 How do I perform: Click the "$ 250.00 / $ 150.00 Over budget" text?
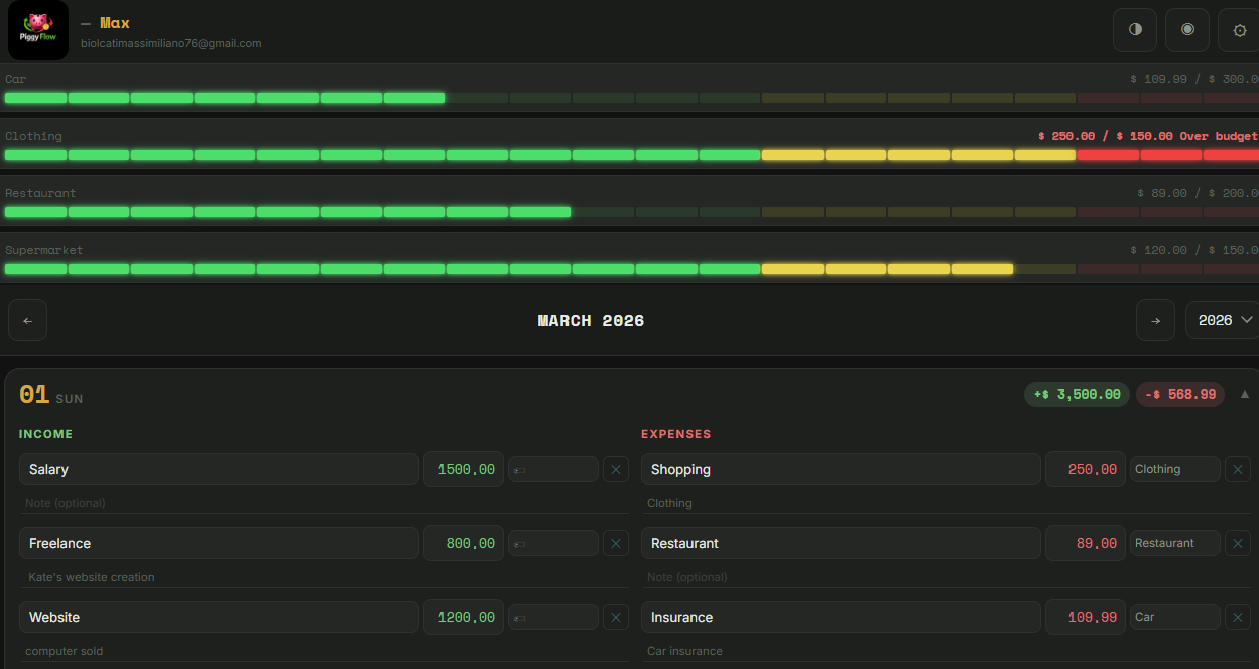click(x=1147, y=136)
